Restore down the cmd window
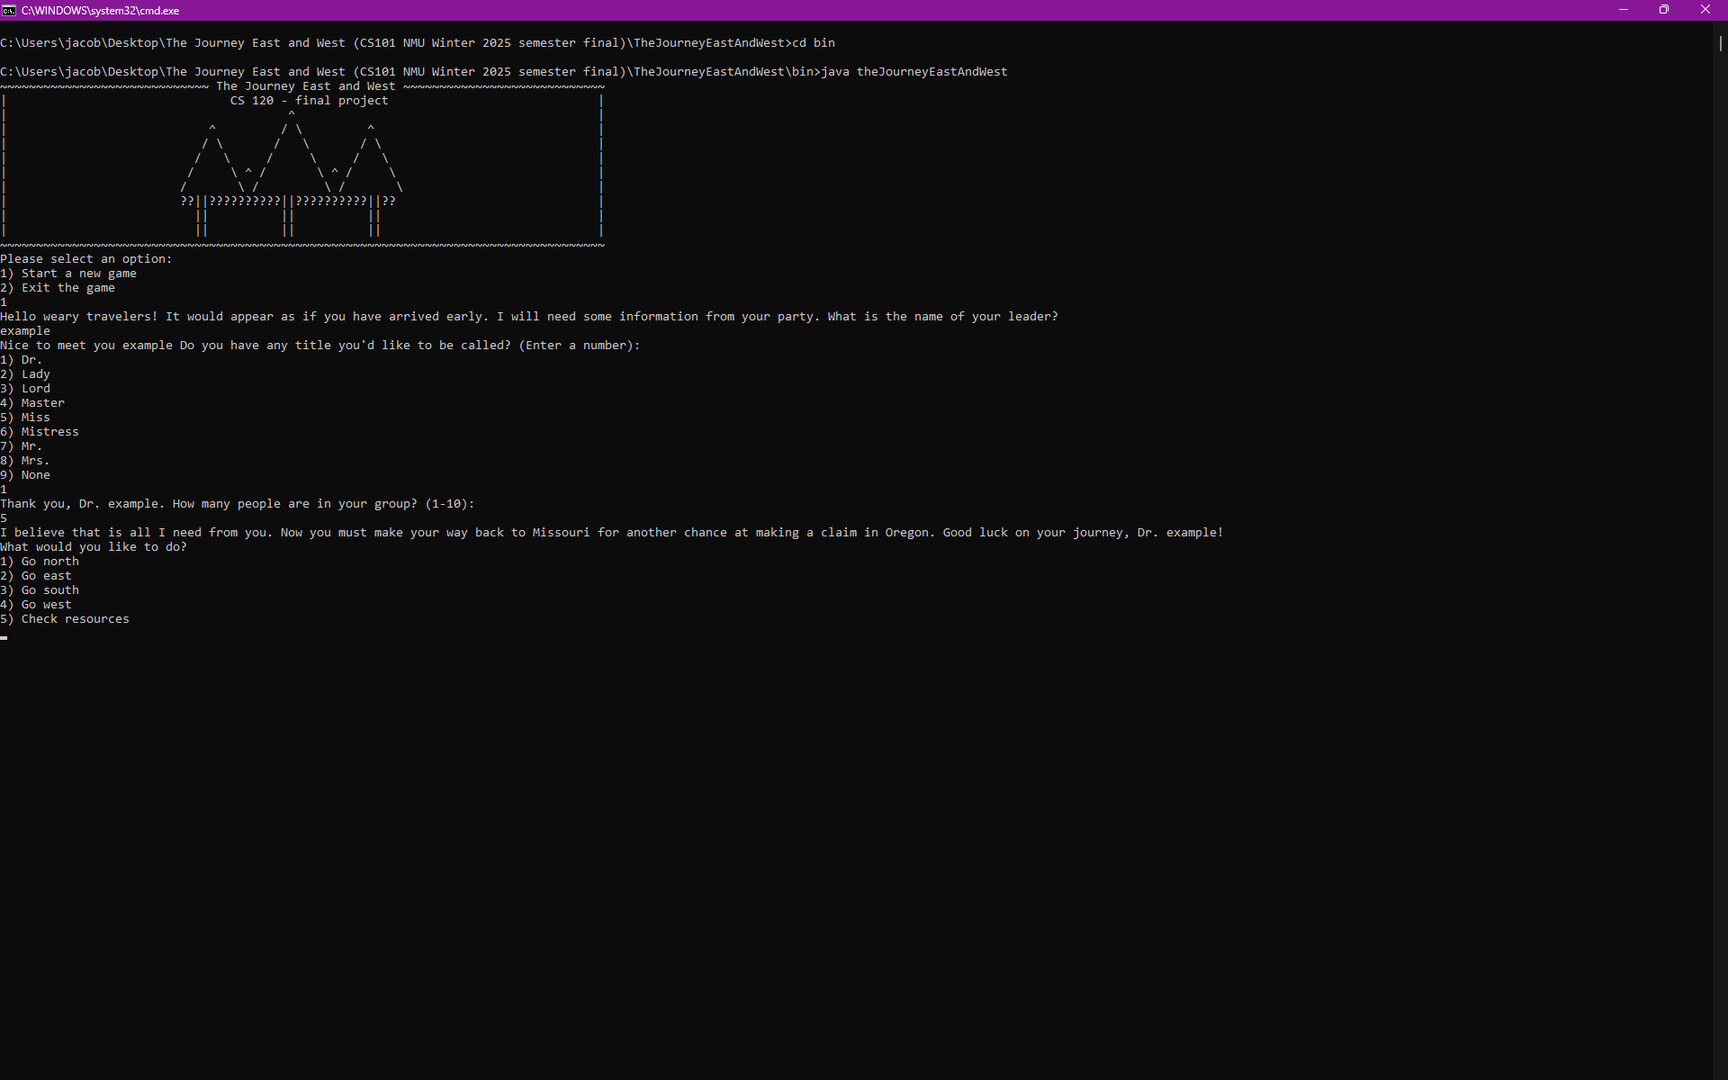The image size is (1728, 1080). 1664,10
